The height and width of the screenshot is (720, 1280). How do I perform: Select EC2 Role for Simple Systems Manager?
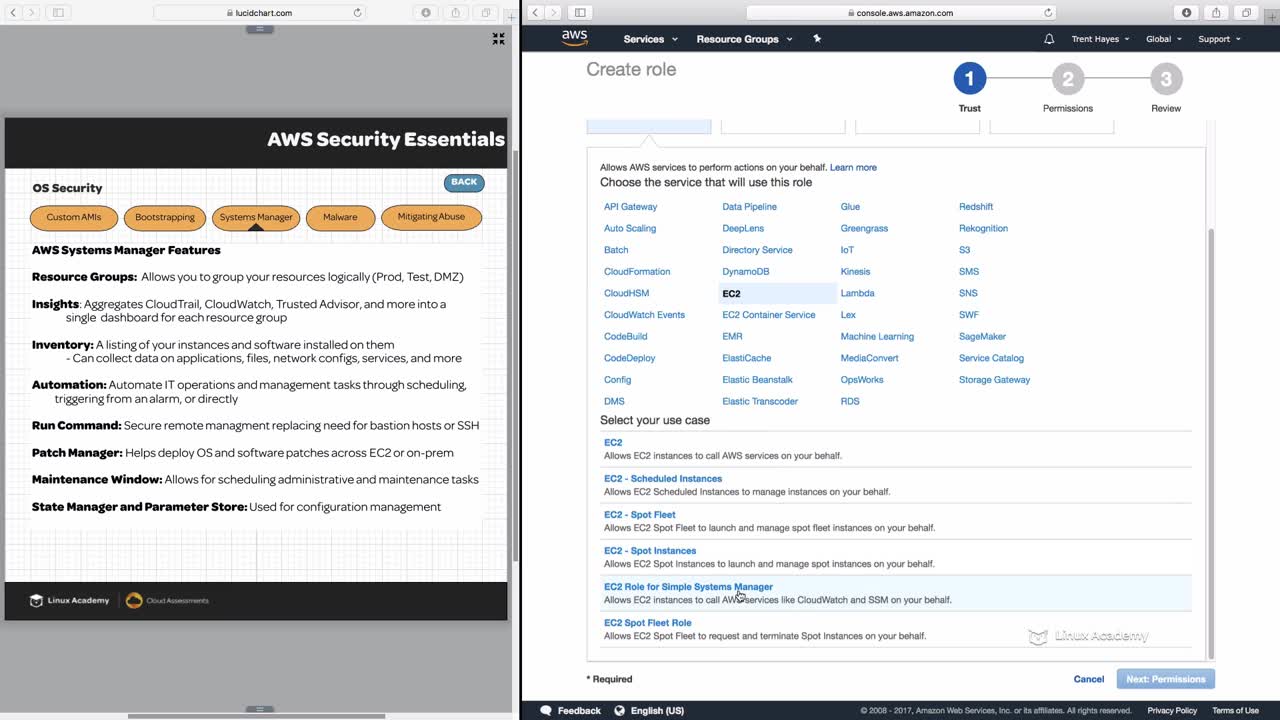click(688, 587)
